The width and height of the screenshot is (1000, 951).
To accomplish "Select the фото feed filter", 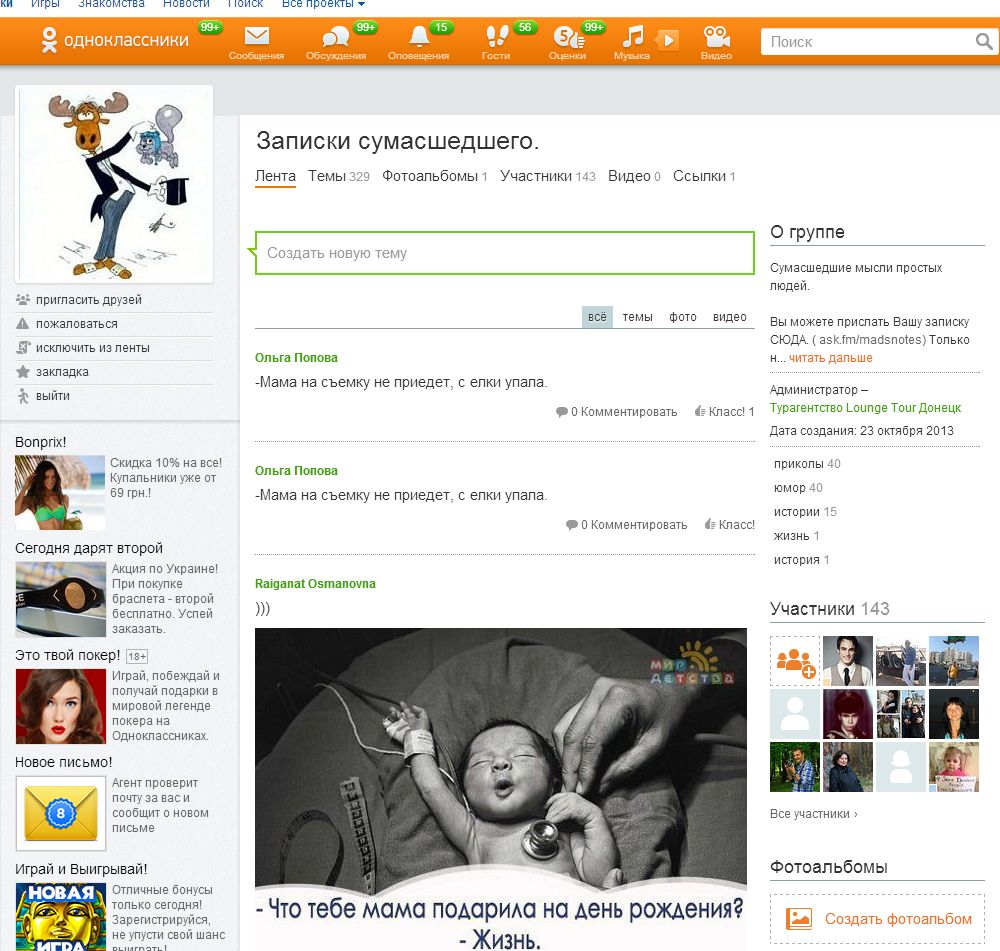I will [682, 317].
